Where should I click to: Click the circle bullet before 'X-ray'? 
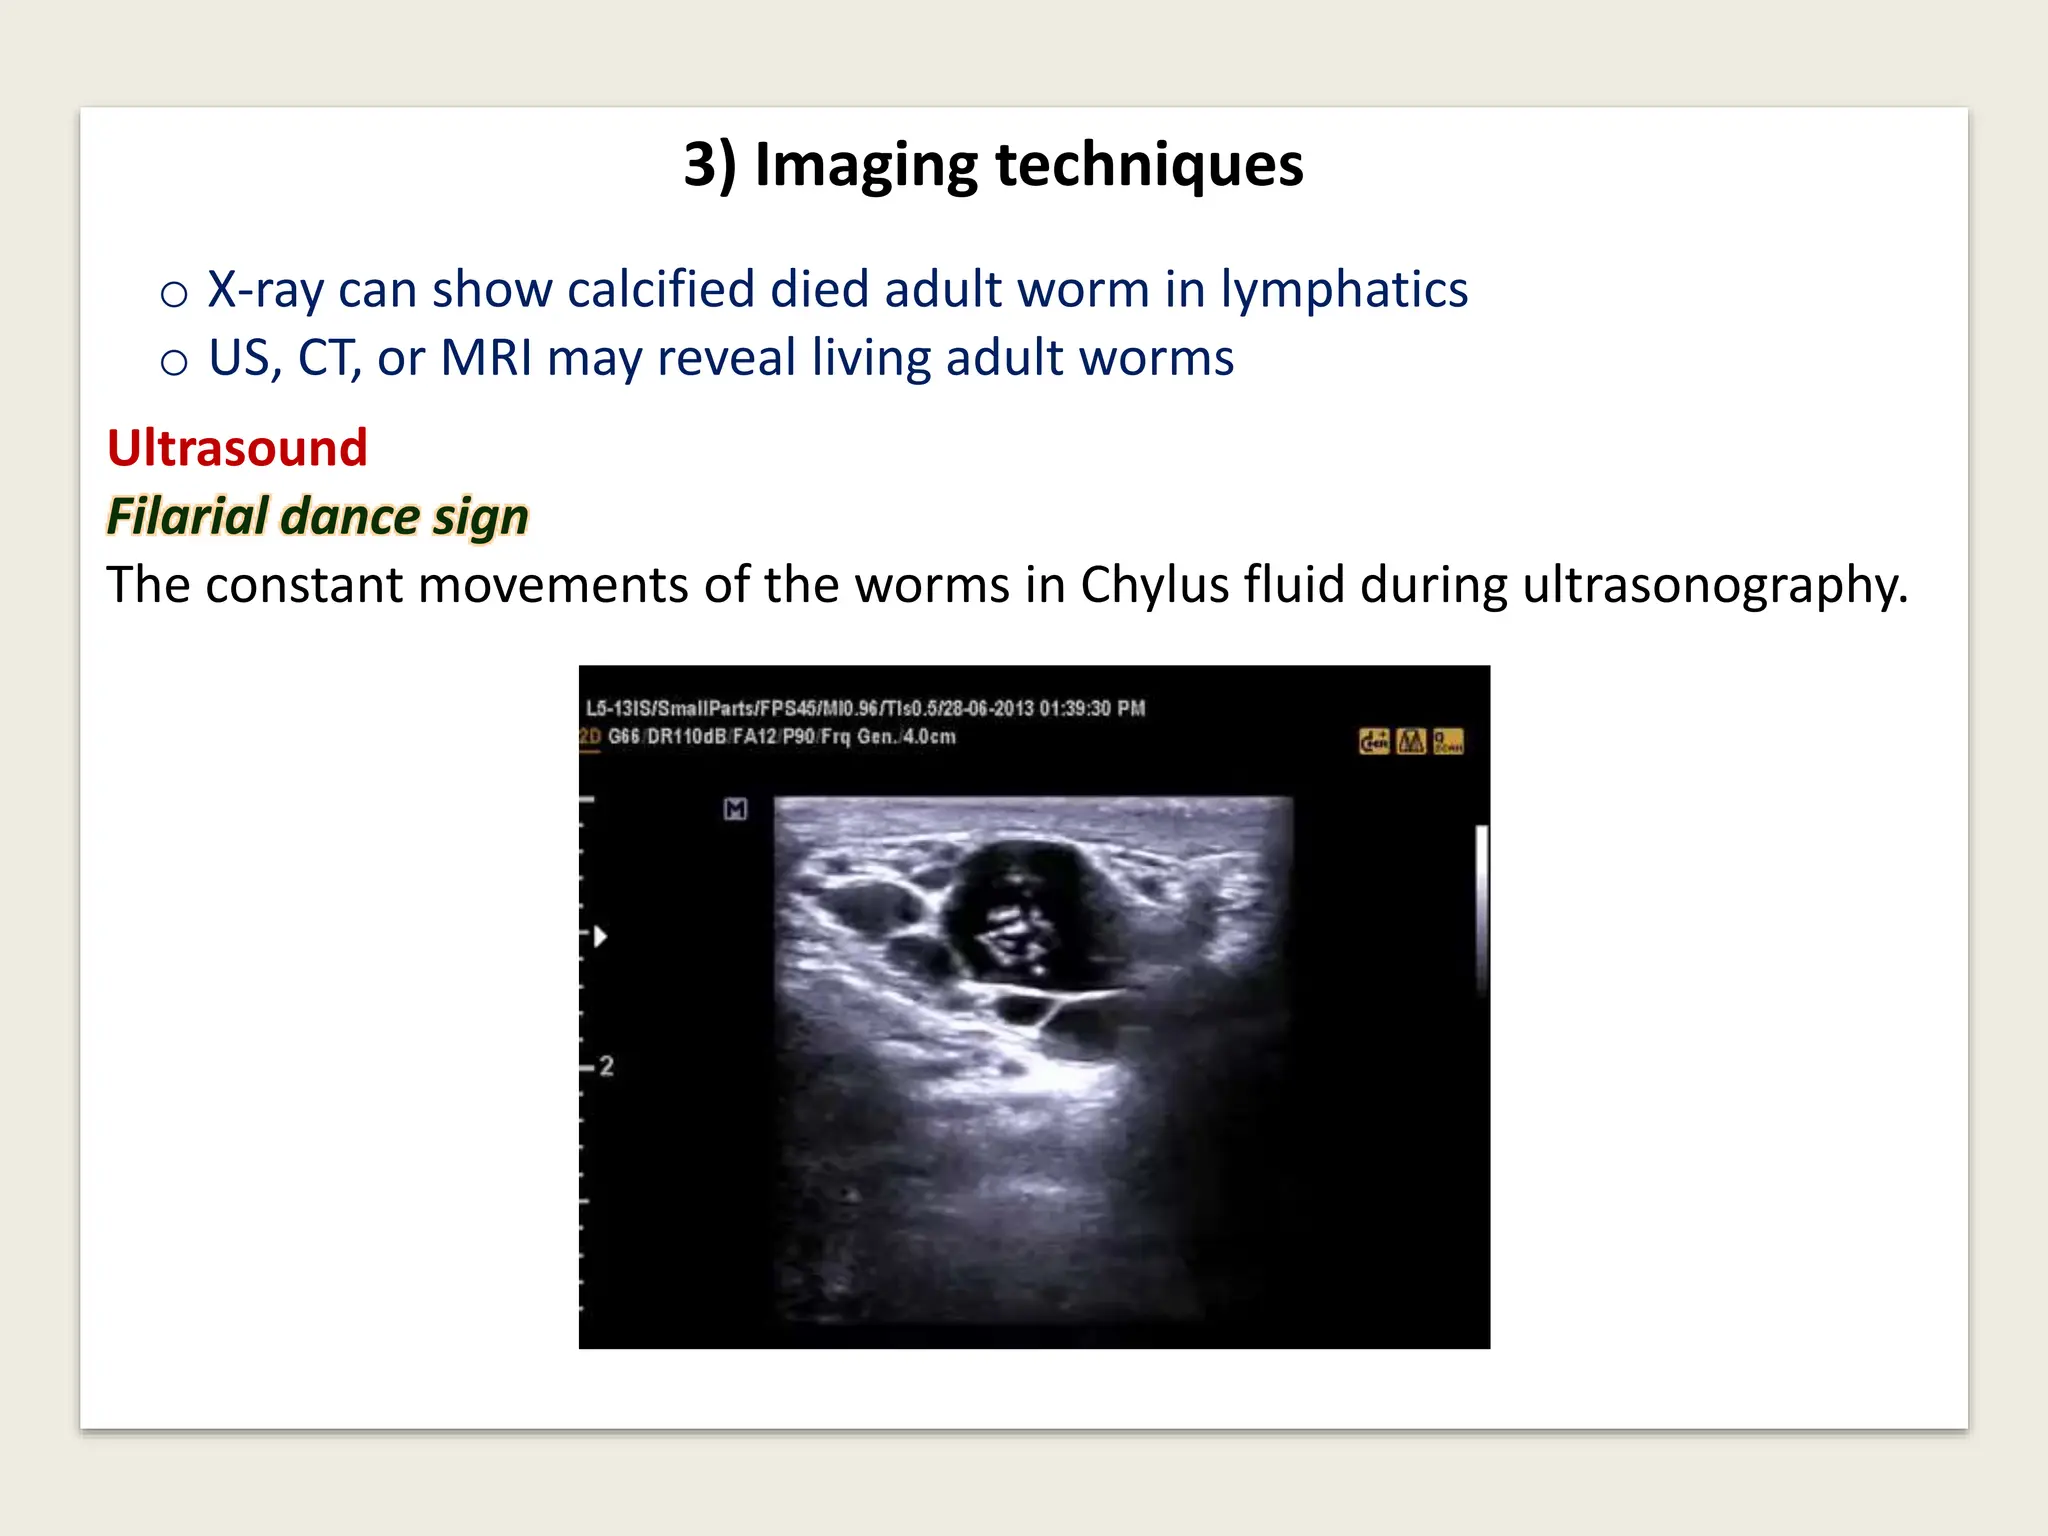click(174, 294)
